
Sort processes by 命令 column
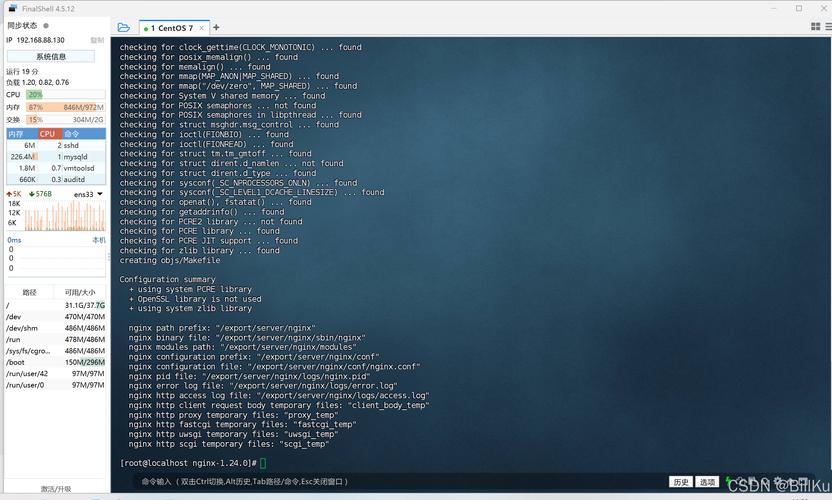(x=72, y=133)
